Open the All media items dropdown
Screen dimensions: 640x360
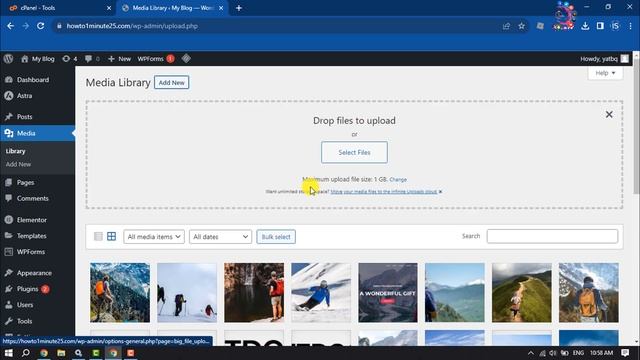click(x=154, y=237)
